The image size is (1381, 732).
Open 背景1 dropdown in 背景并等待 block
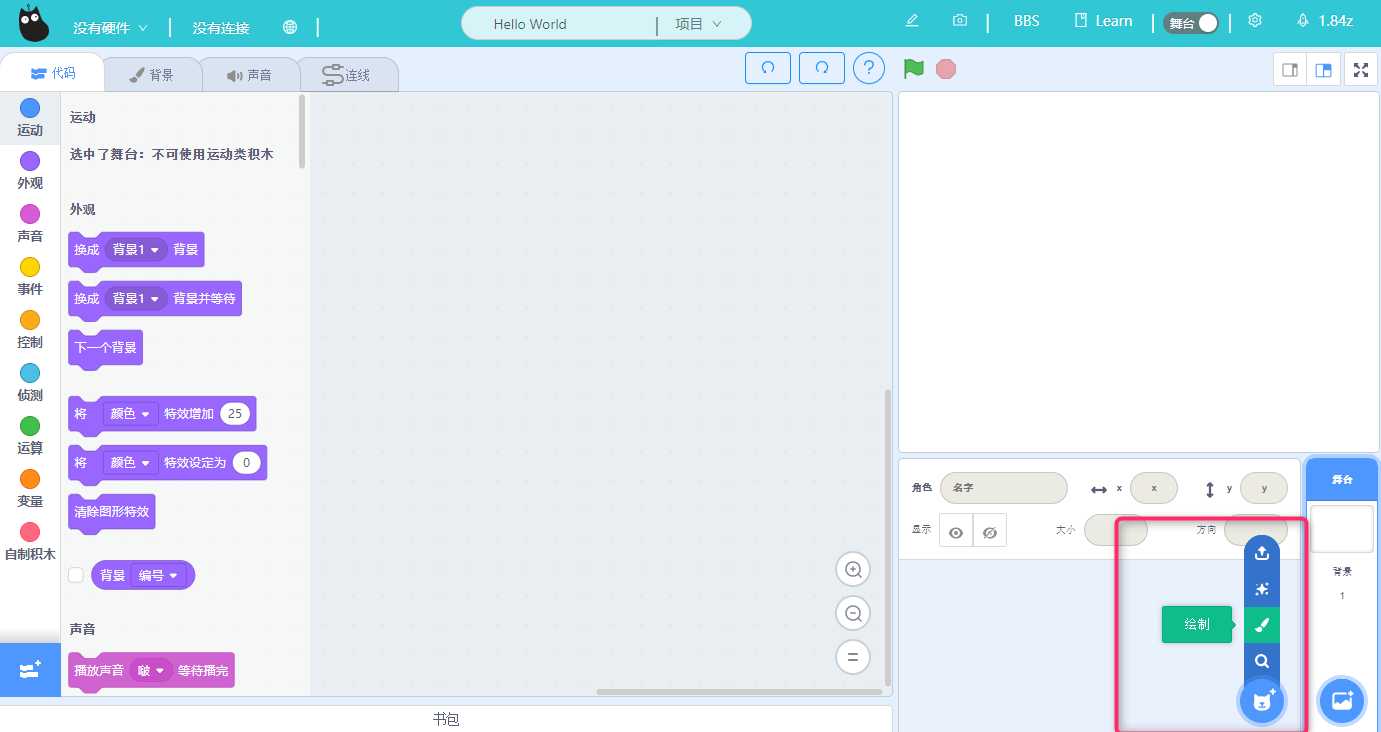pos(136,299)
